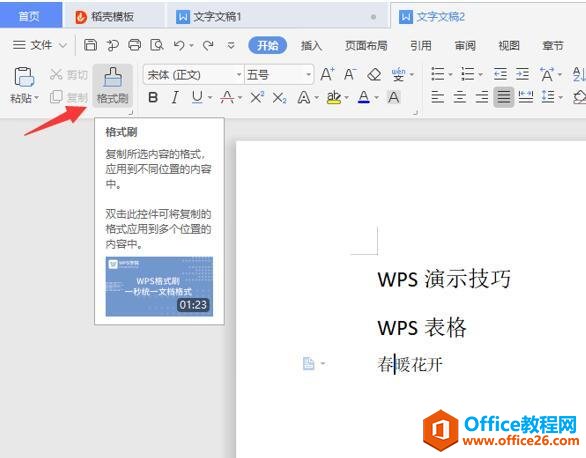The height and width of the screenshot is (458, 586).
Task: Switch to the 开始 (Home) ribbon tab
Action: 268,46
